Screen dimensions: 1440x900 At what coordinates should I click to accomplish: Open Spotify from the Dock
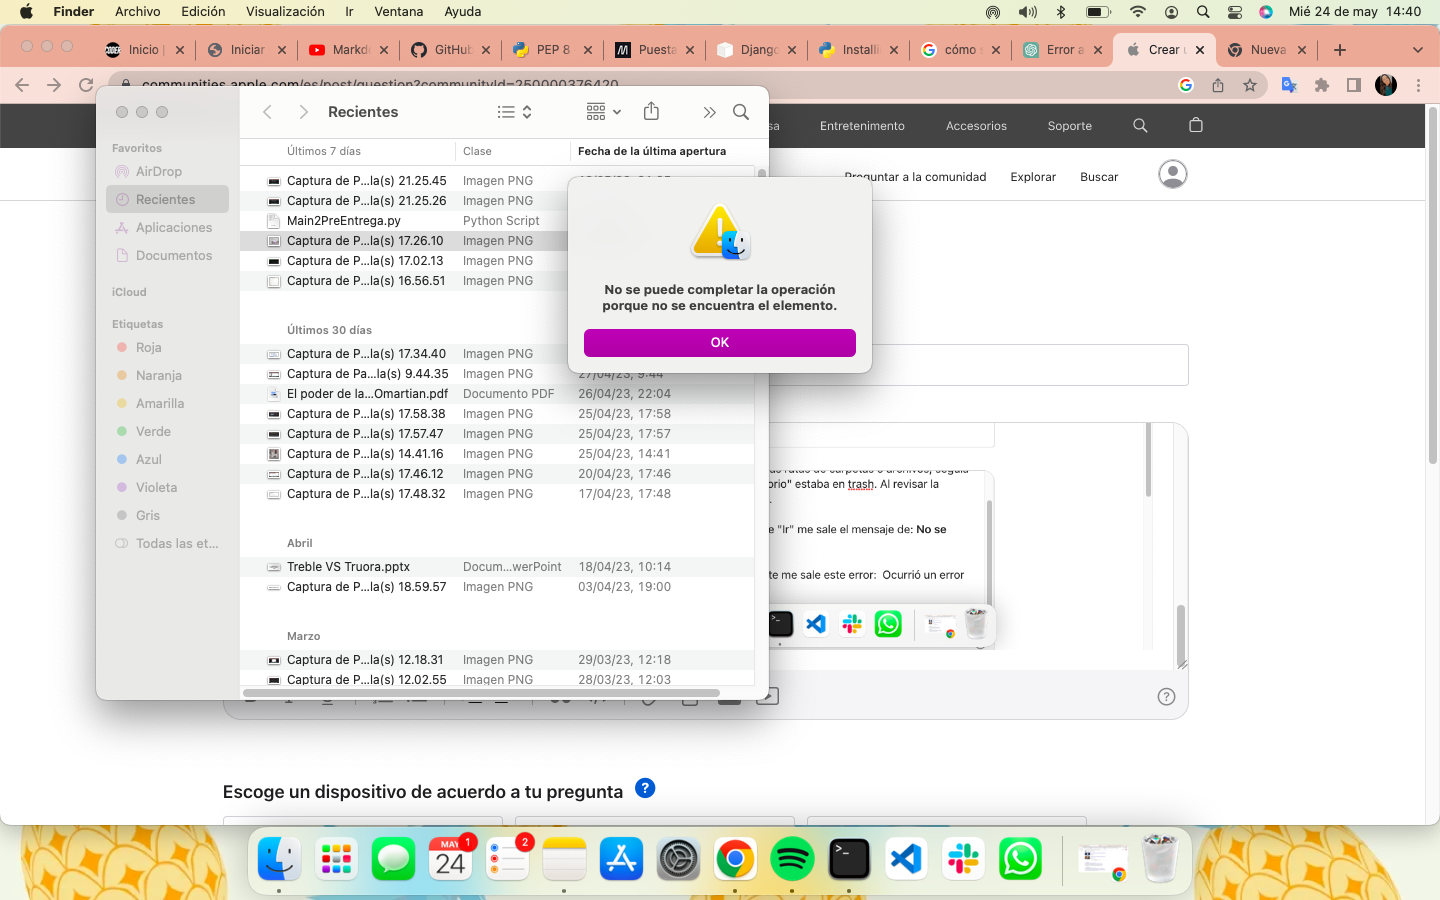pos(792,859)
